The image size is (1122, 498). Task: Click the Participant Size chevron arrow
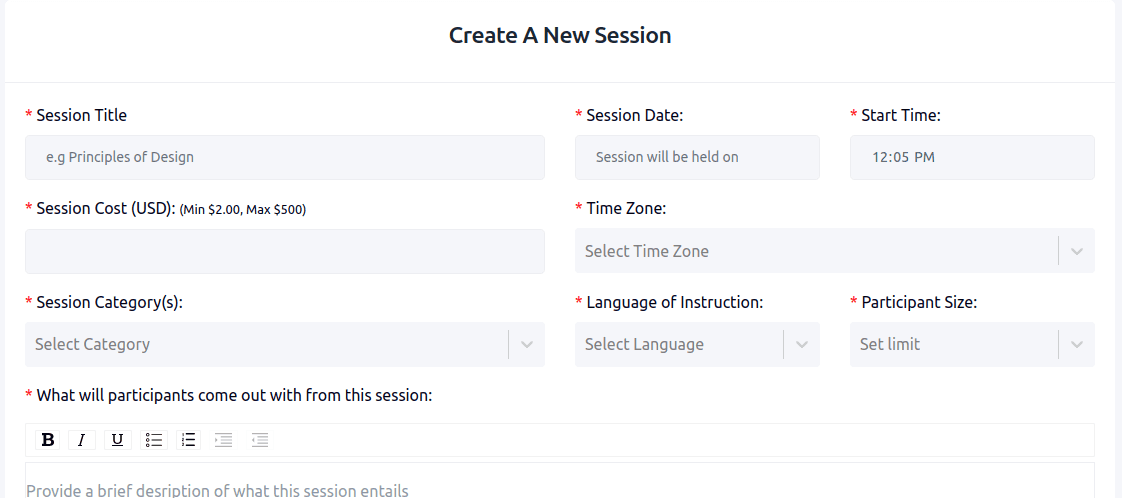coord(1077,344)
